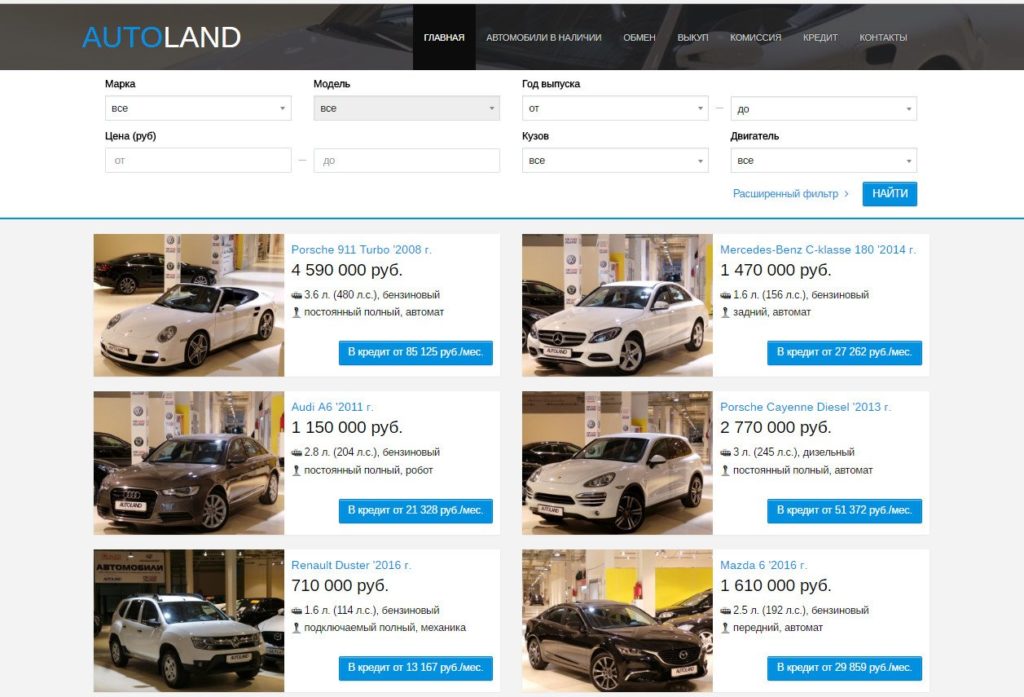Click the Цена 'от' minimum price field
The height and width of the screenshot is (697, 1024).
tap(198, 161)
